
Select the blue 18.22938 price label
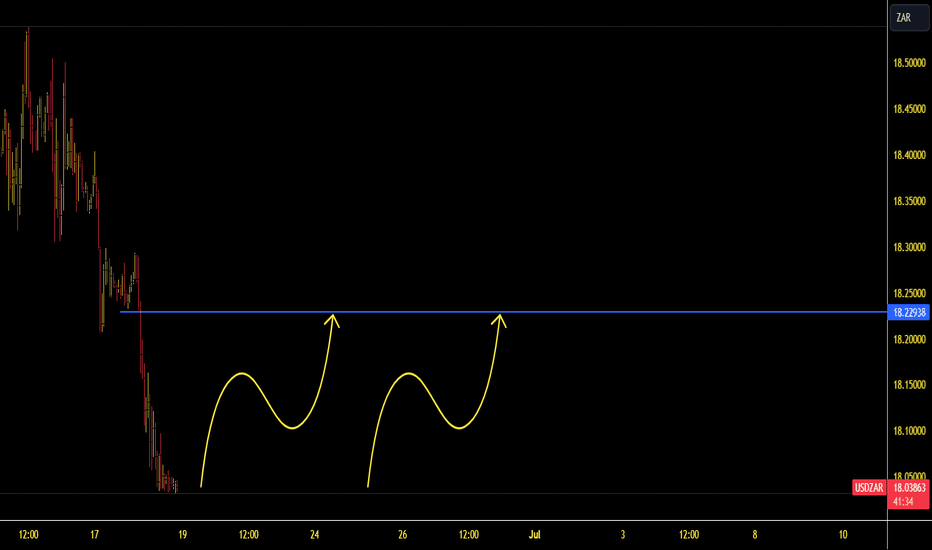pyautogui.click(x=908, y=312)
